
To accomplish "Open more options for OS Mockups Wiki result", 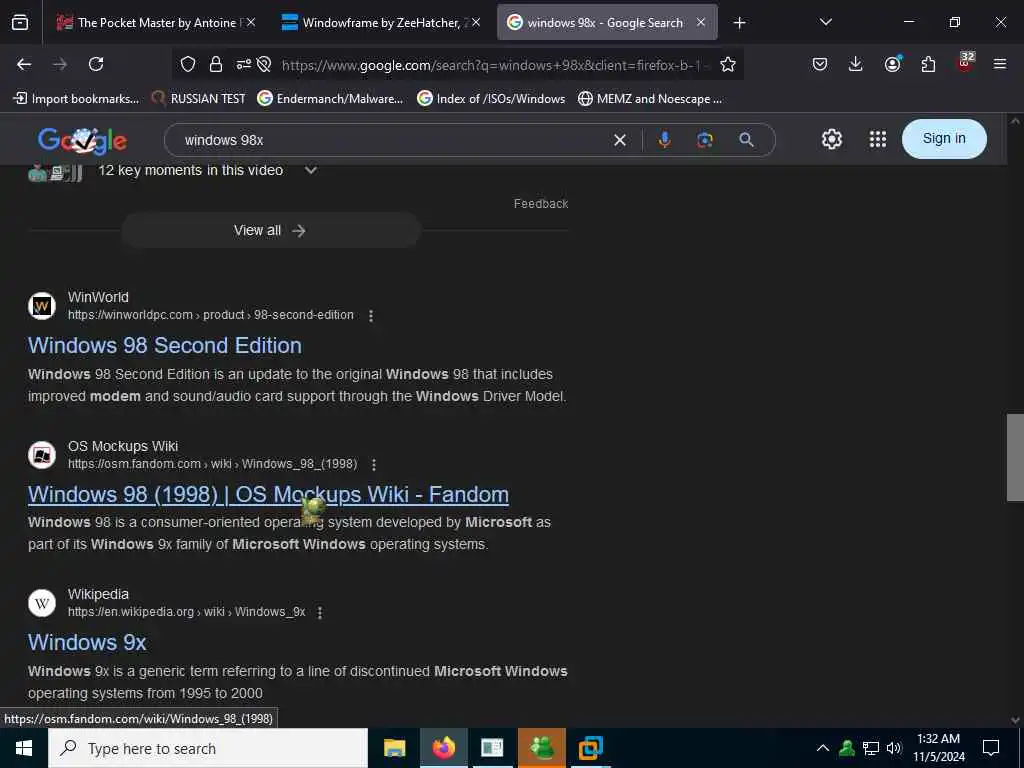I will [x=374, y=464].
